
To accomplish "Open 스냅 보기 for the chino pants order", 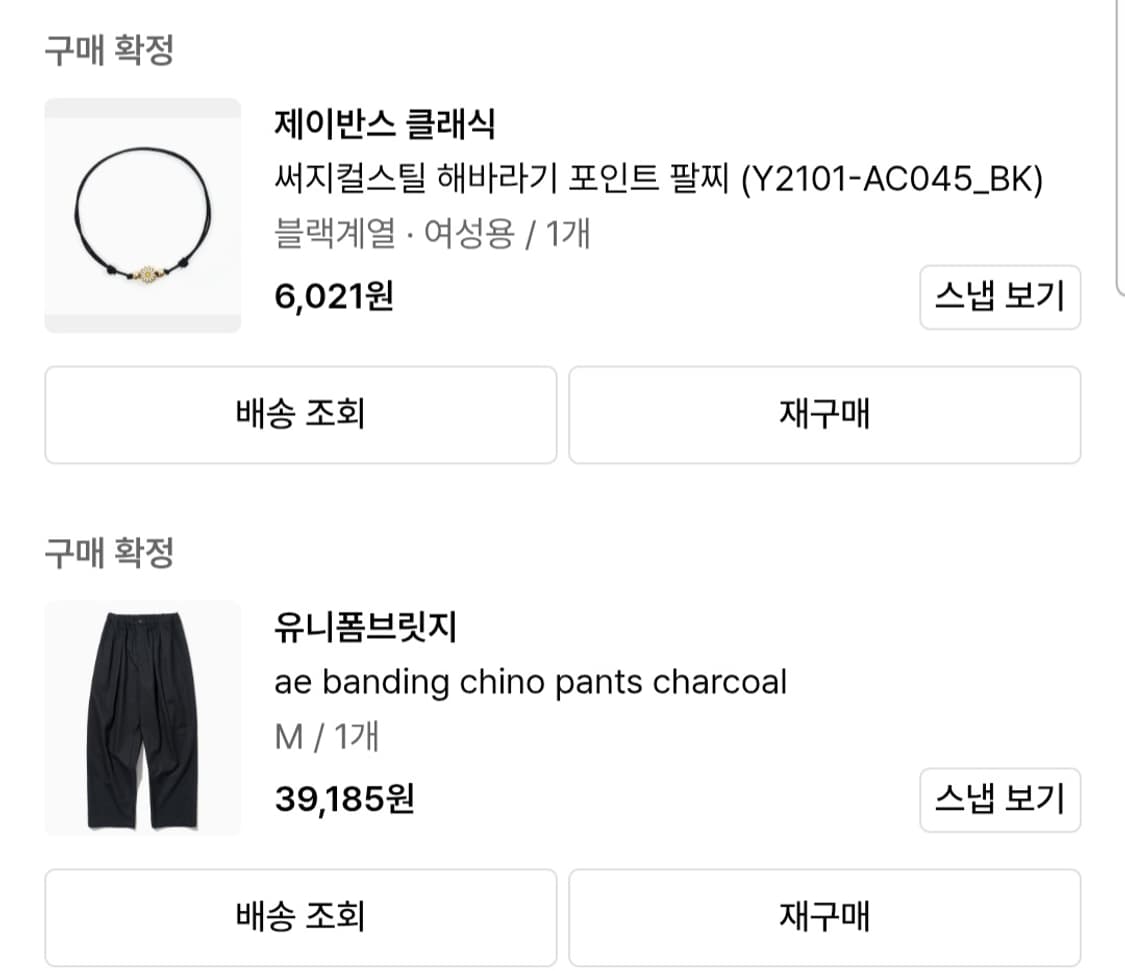I will (999, 801).
